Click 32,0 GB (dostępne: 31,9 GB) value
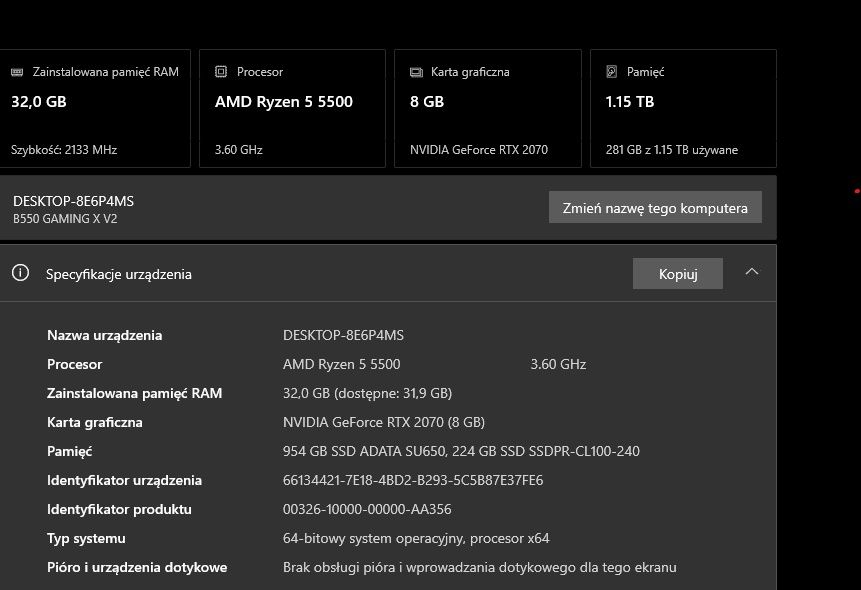 coord(367,393)
